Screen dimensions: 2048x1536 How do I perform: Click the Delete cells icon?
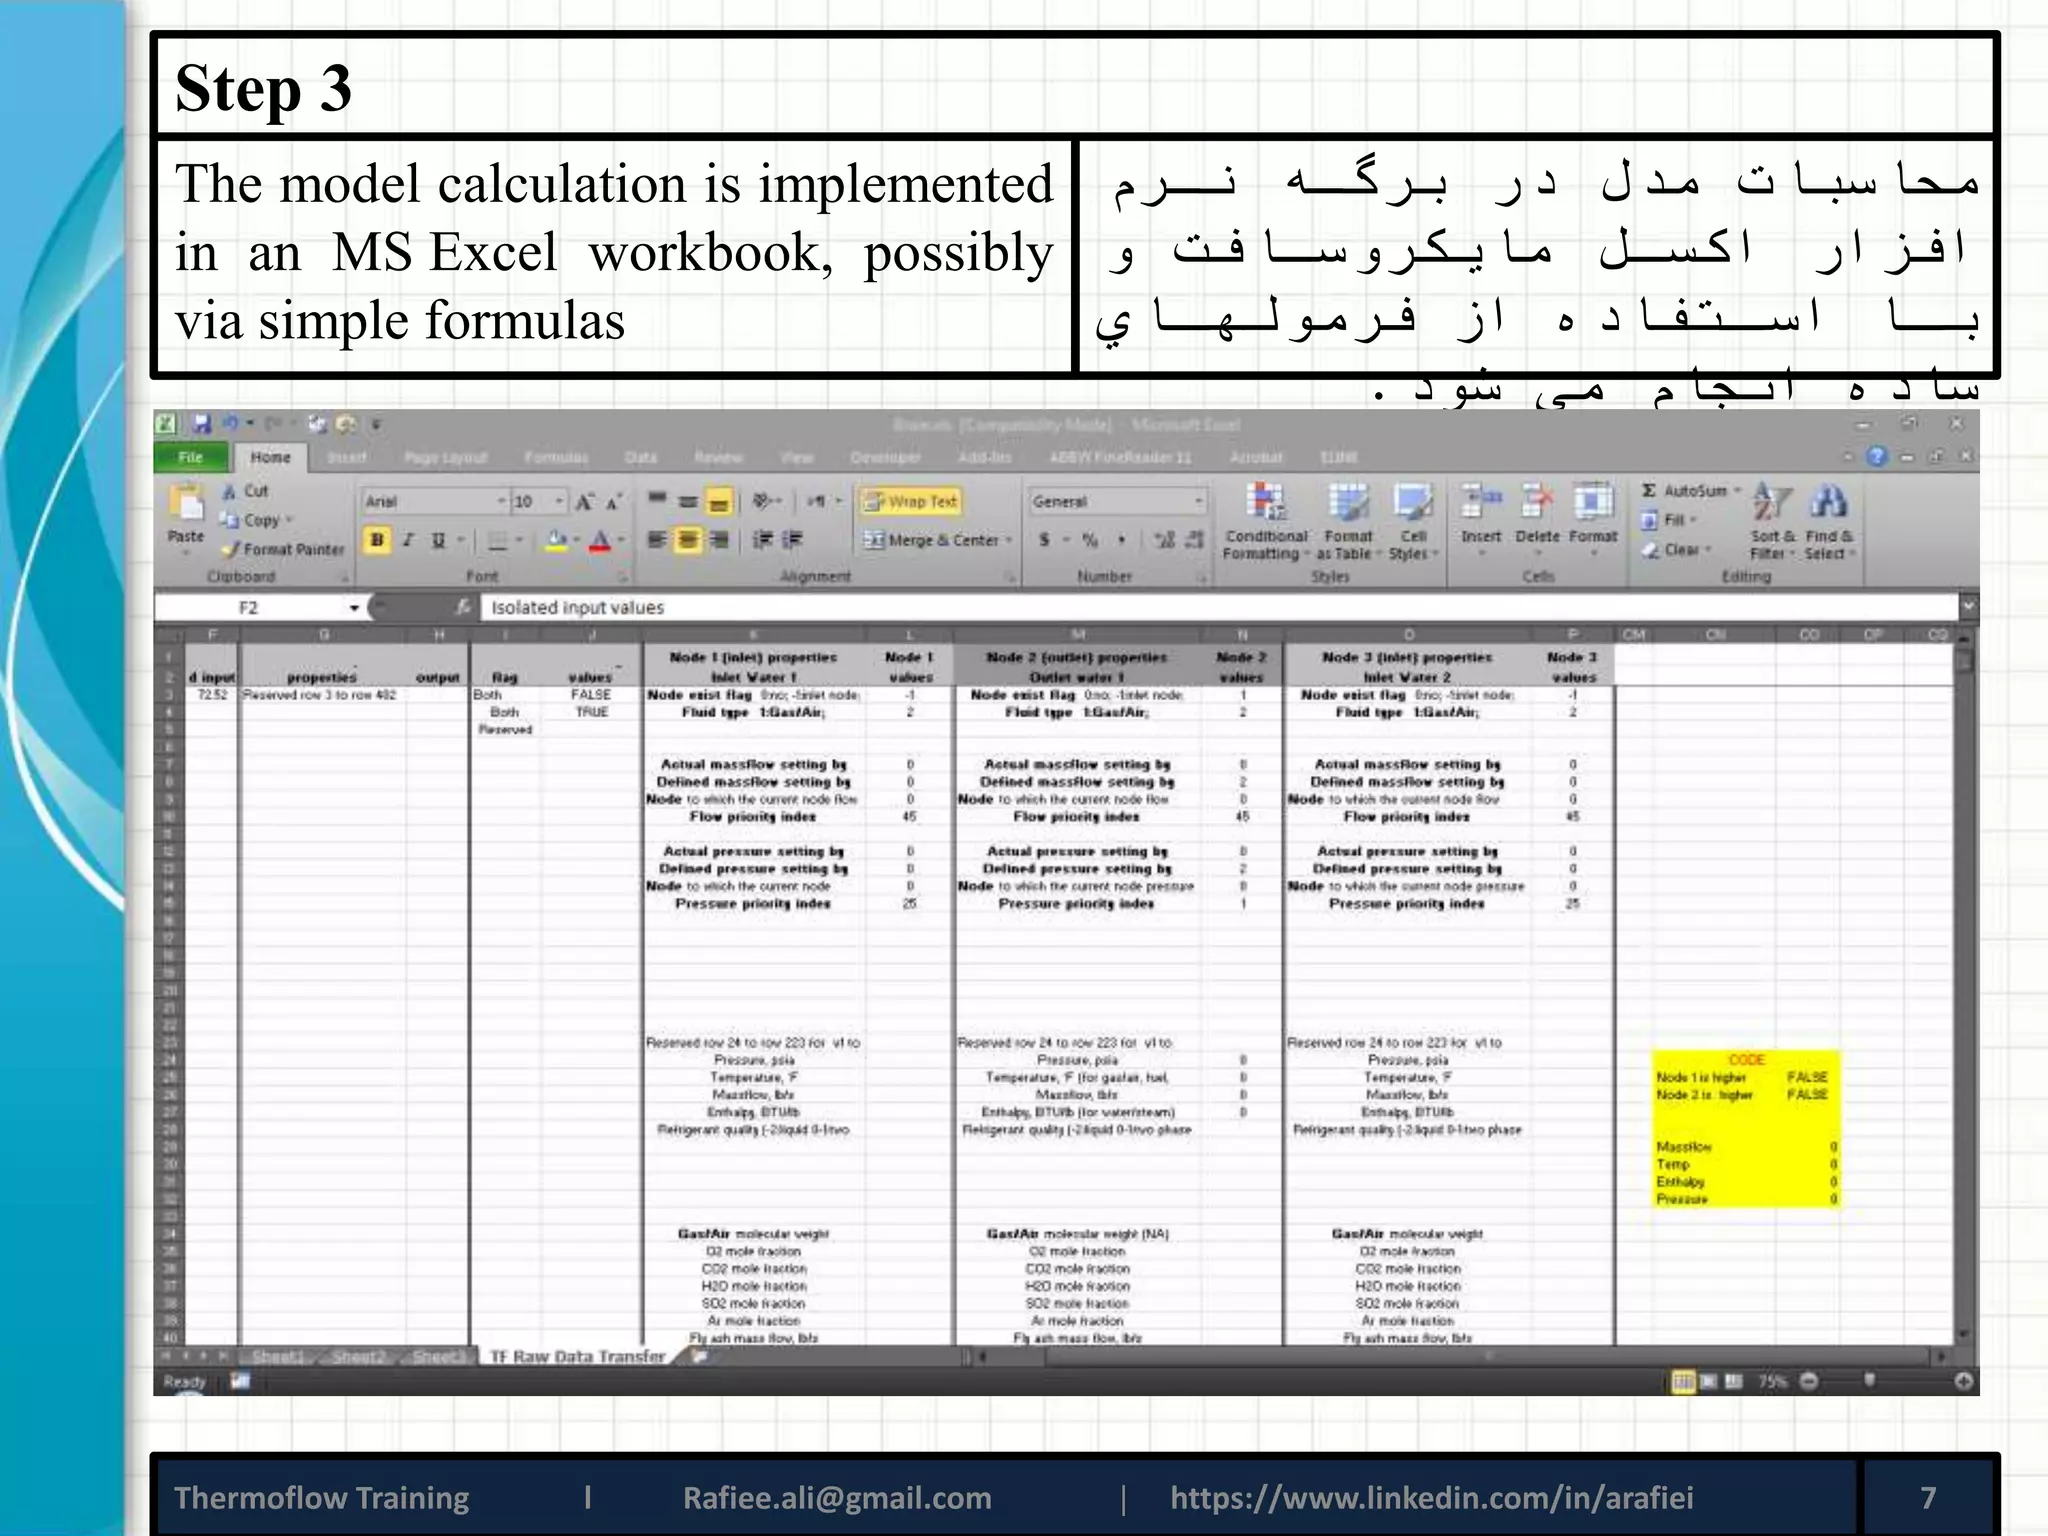[x=1537, y=500]
